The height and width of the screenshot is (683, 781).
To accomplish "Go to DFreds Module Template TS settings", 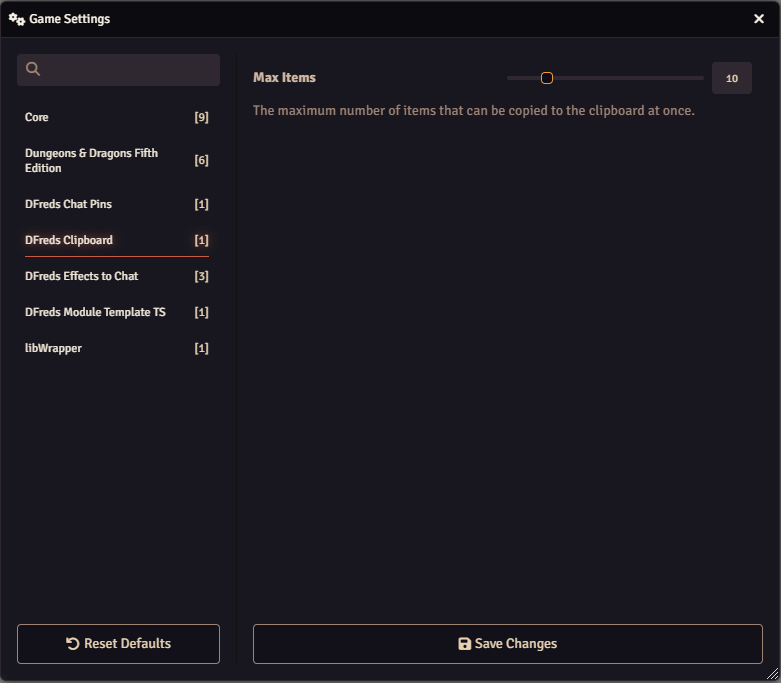I will point(95,312).
